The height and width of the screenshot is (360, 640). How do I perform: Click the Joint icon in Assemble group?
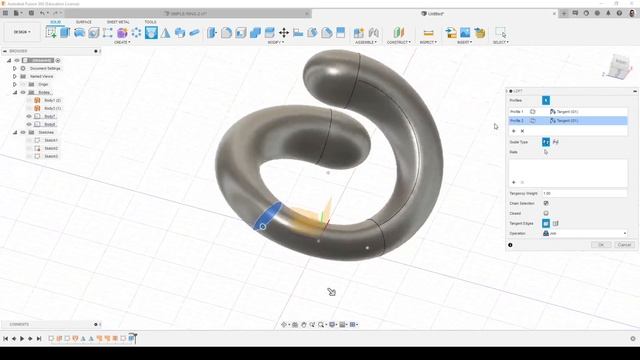coord(373,33)
